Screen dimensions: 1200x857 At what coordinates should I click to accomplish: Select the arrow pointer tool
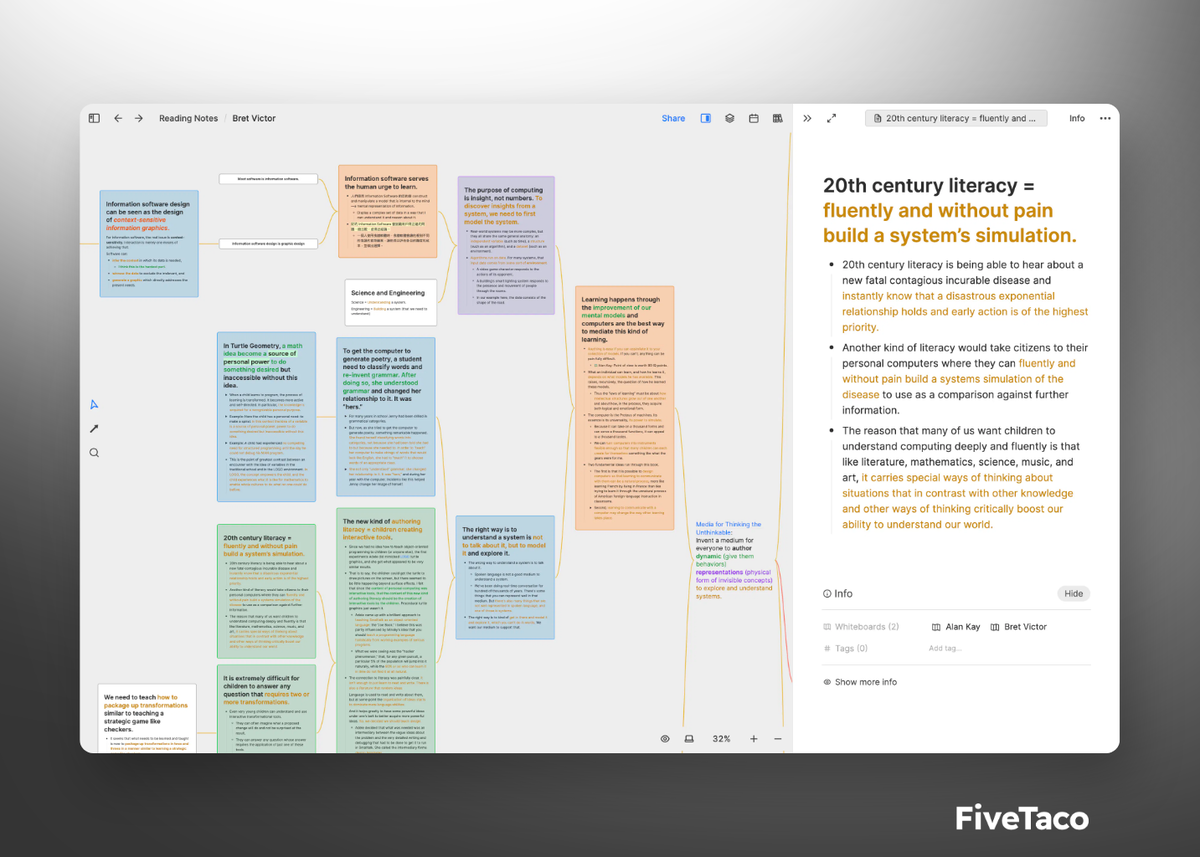tap(94, 405)
